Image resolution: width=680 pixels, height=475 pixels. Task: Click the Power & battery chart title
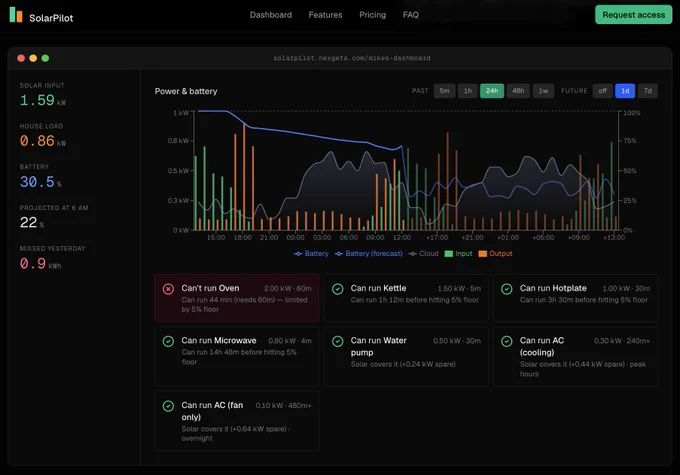(186, 91)
